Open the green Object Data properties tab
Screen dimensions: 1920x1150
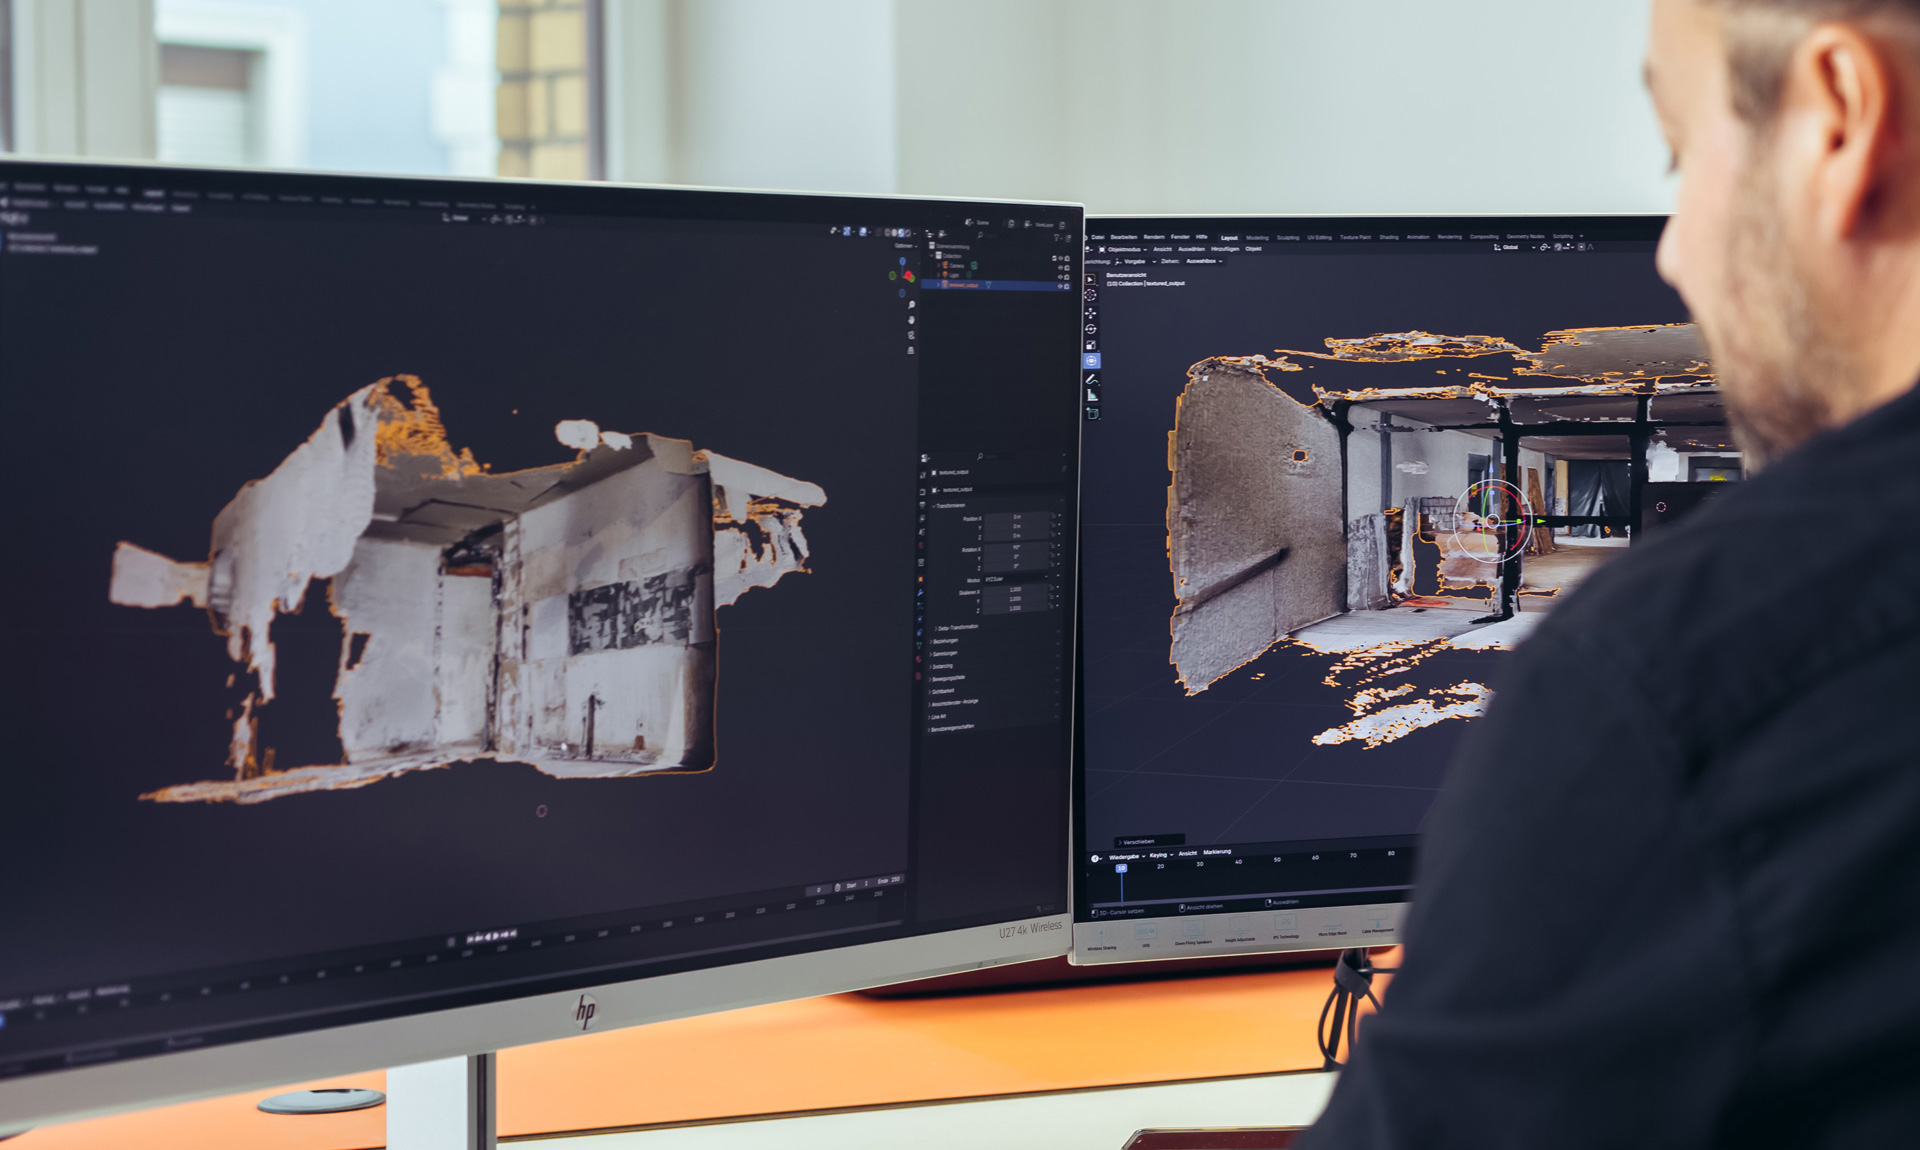tap(920, 645)
